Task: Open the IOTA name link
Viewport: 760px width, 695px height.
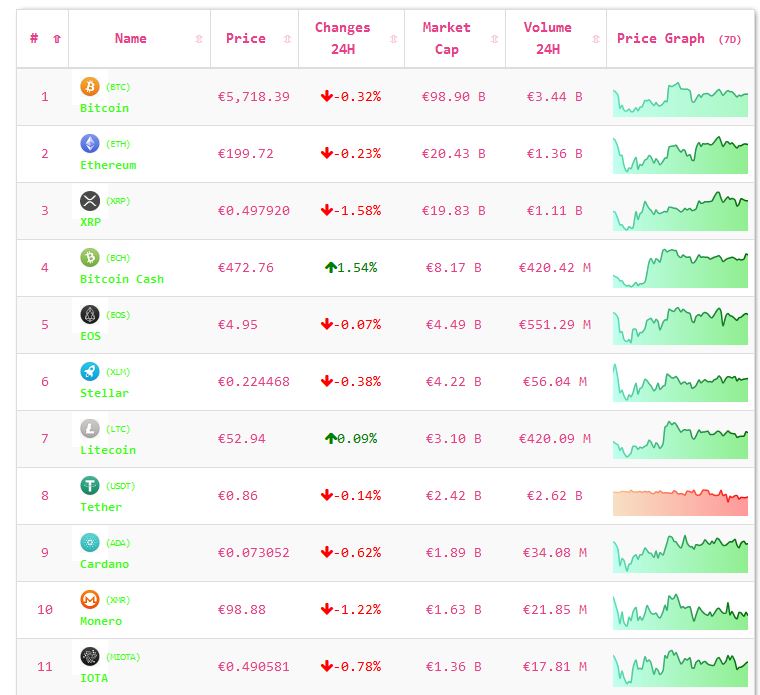Action: coord(94,678)
